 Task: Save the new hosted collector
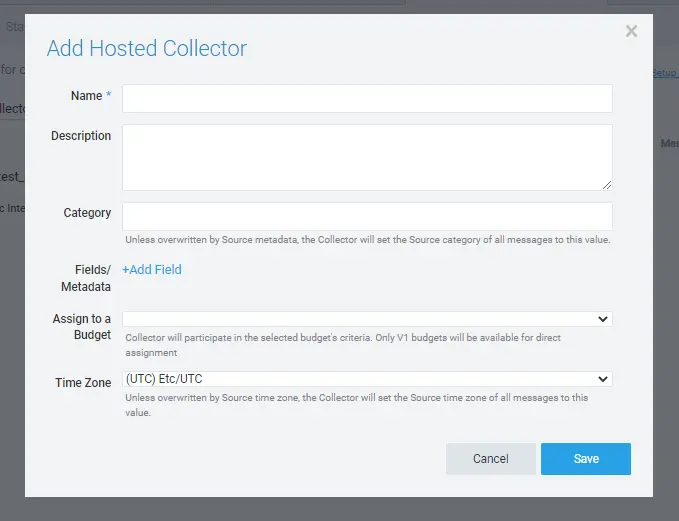(x=586, y=458)
